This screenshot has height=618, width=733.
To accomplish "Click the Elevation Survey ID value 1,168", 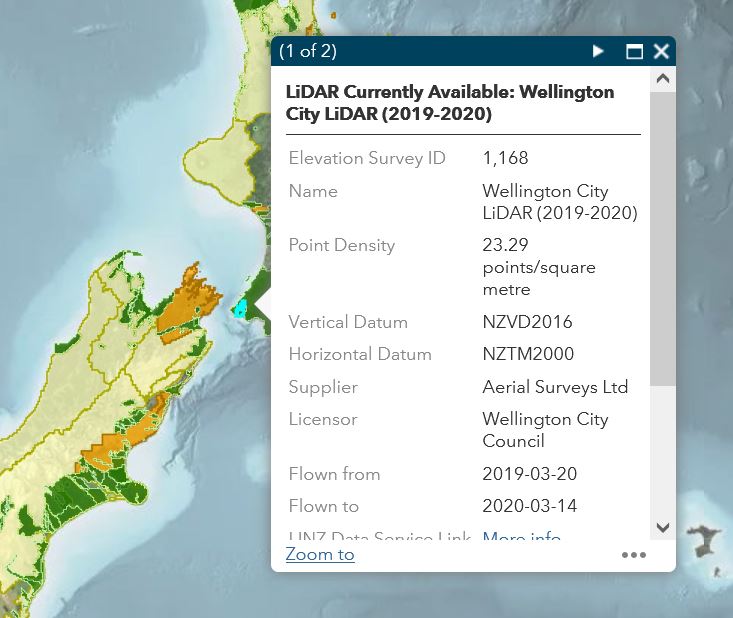I will (x=505, y=158).
